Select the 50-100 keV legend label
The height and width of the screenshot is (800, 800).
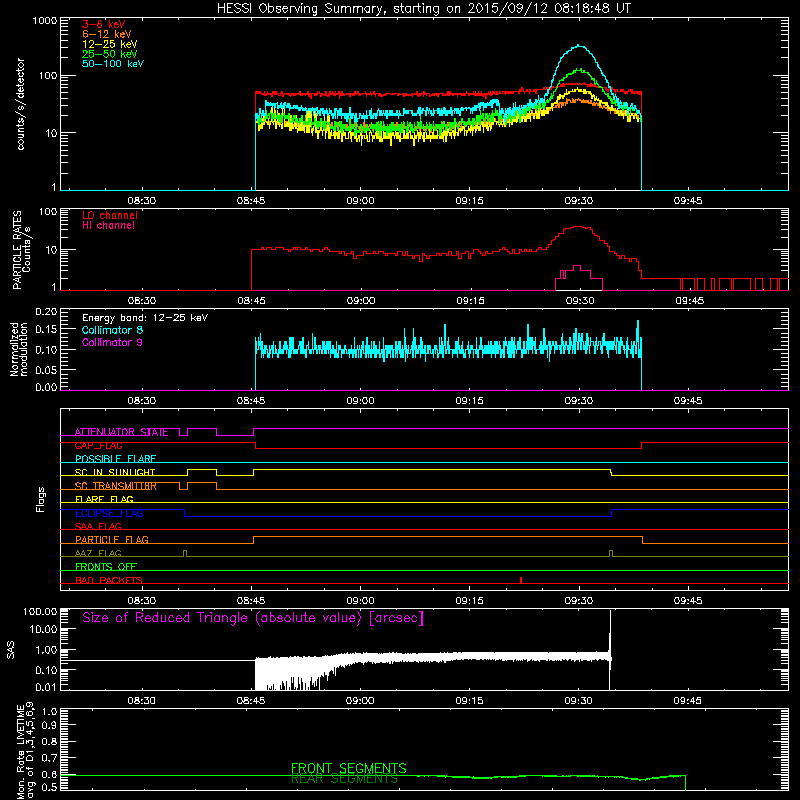(x=113, y=64)
